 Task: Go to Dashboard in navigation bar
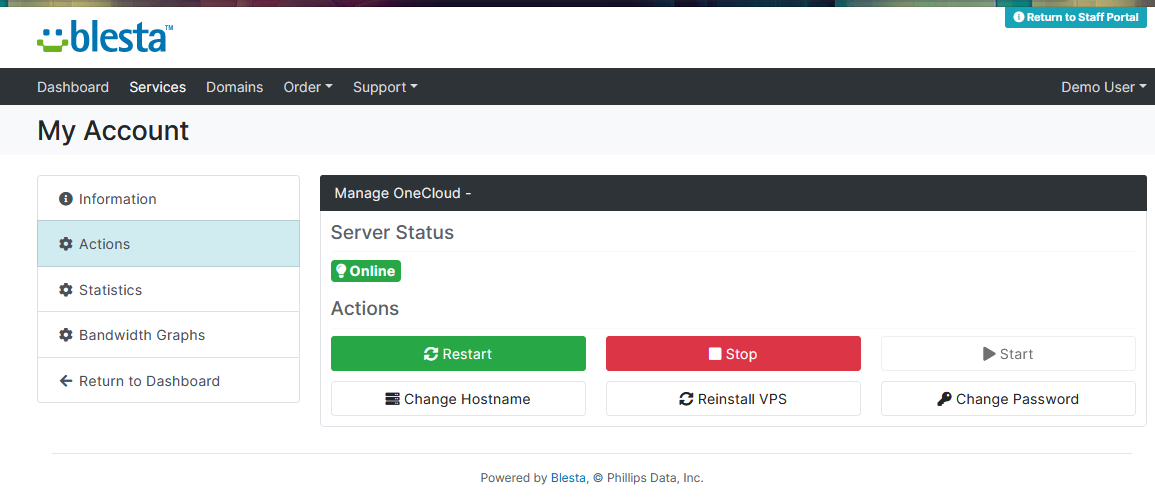point(73,87)
